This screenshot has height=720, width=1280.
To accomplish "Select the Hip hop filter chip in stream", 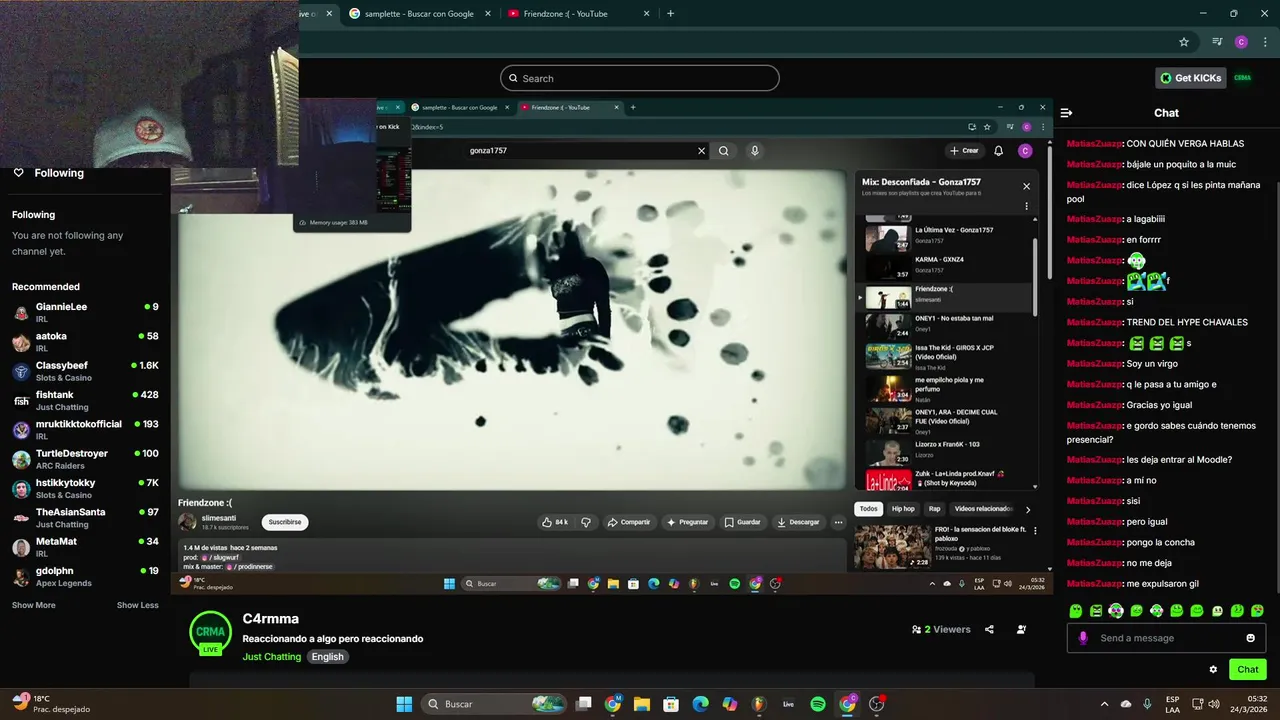I will [903, 509].
